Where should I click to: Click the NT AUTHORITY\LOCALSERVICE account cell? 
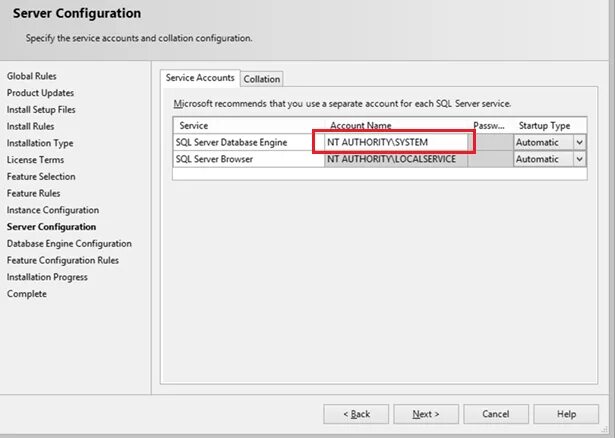click(x=396, y=159)
